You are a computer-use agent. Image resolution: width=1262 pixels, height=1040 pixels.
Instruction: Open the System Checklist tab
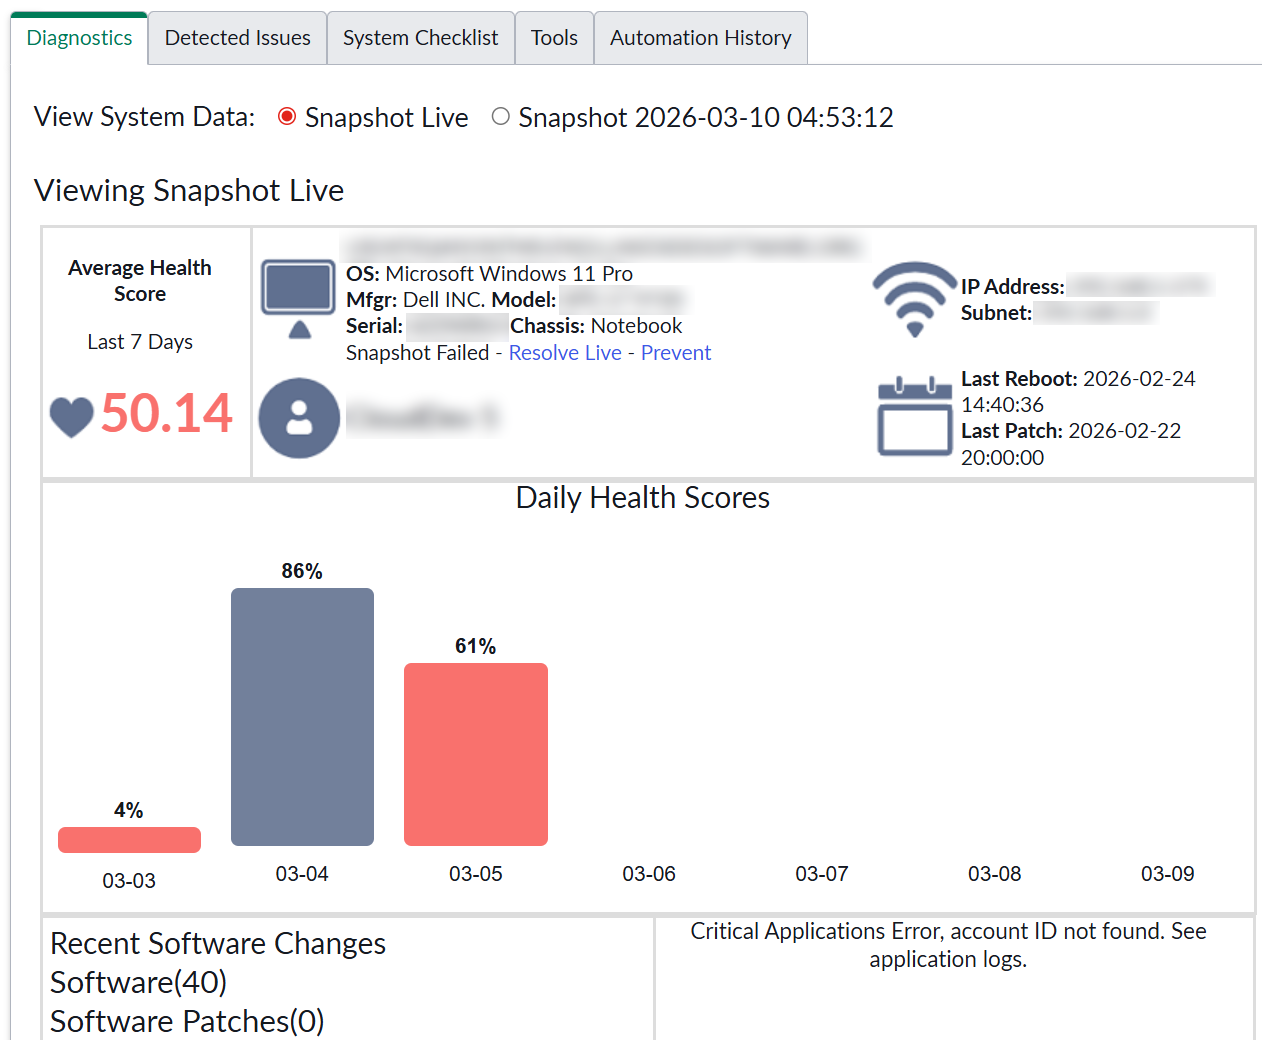pyautogui.click(x=420, y=38)
